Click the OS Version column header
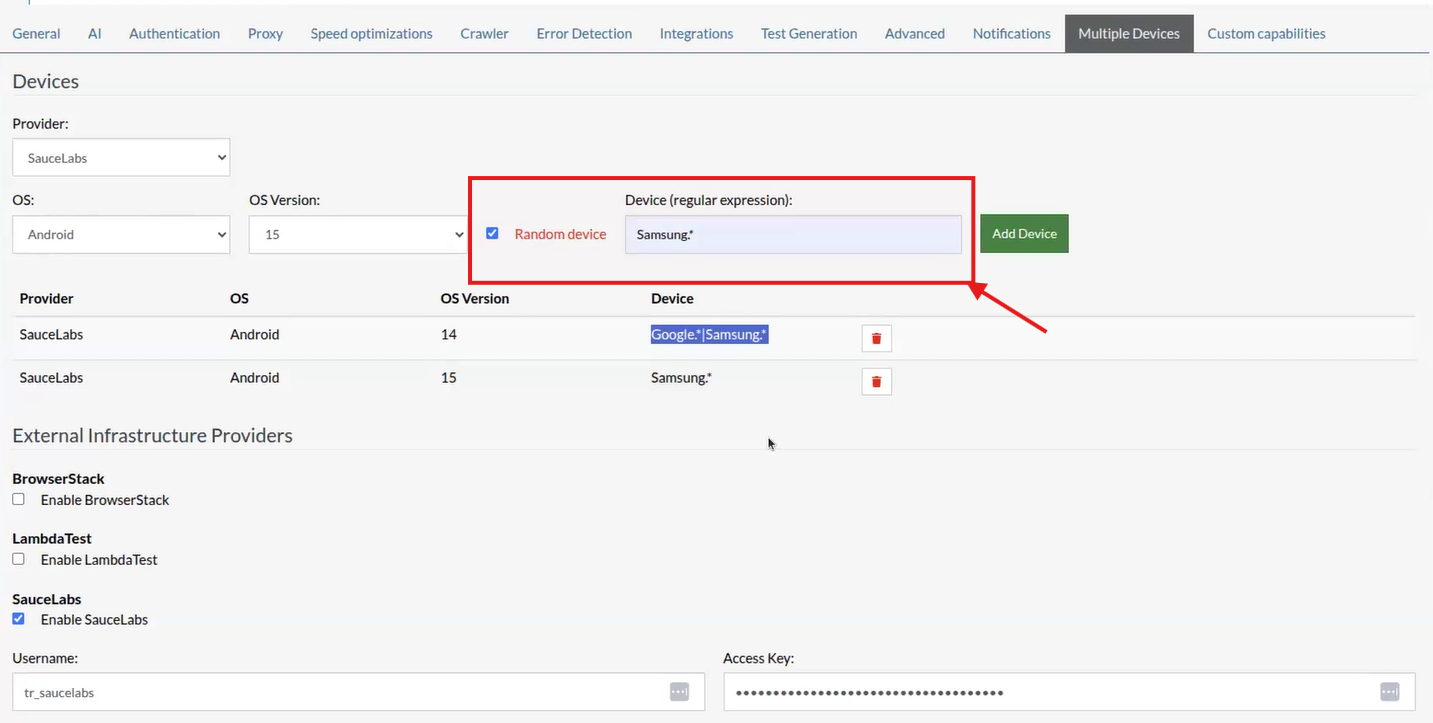 click(x=474, y=298)
